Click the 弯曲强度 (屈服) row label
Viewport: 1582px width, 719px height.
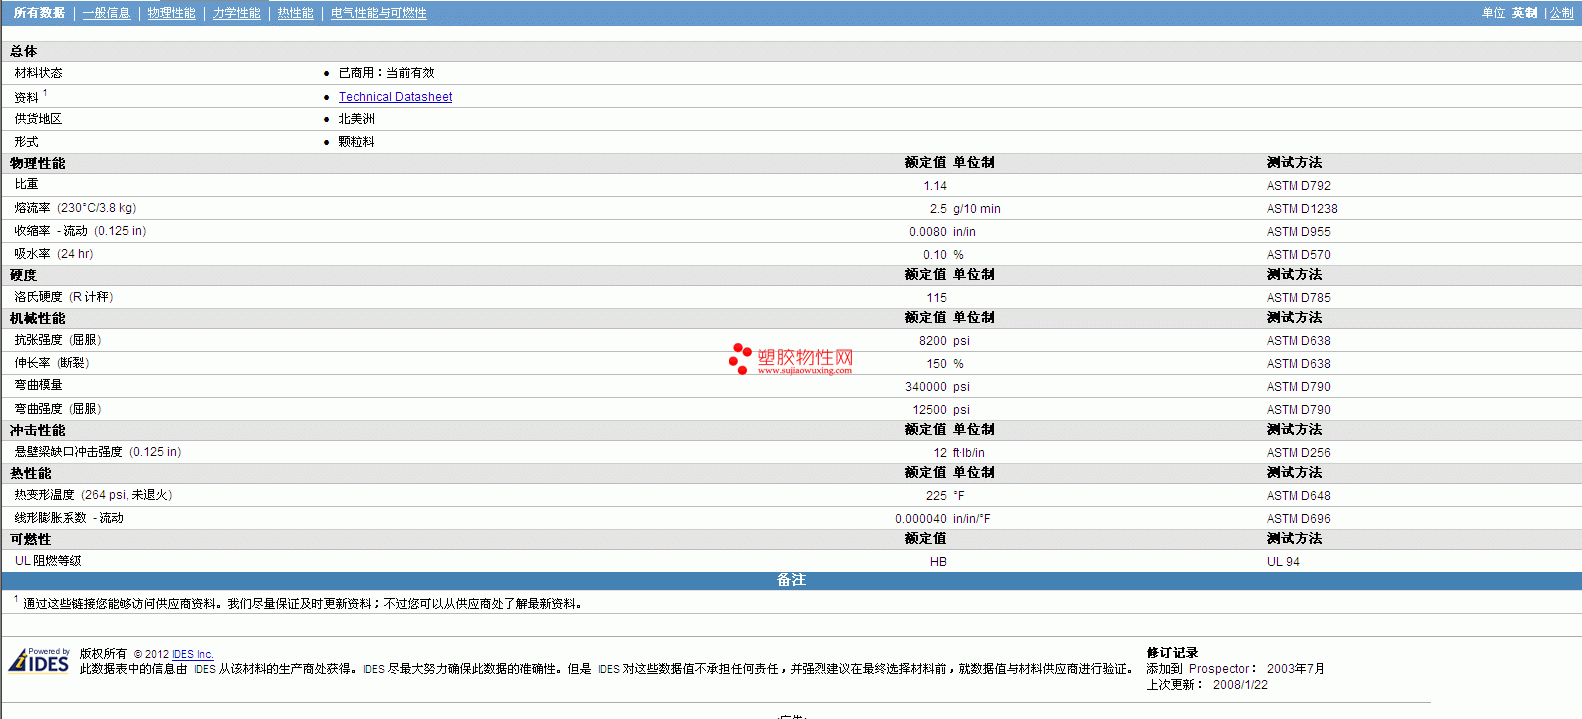click(58, 409)
